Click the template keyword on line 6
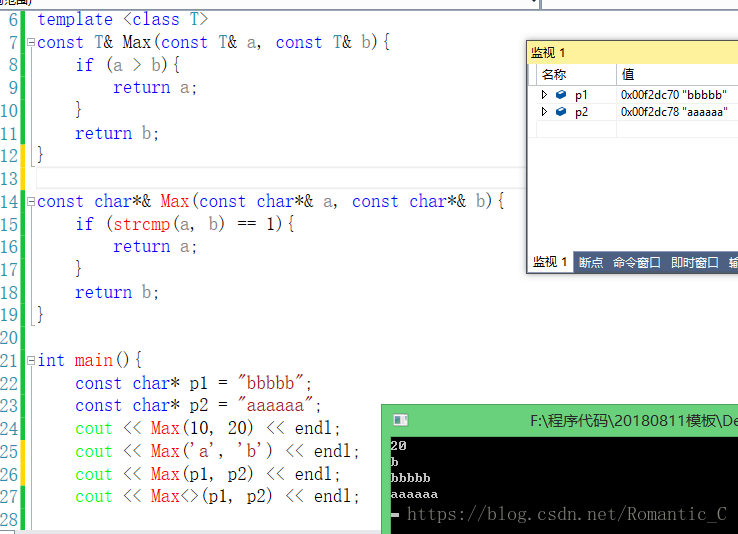This screenshot has width=738, height=534. 75,19
